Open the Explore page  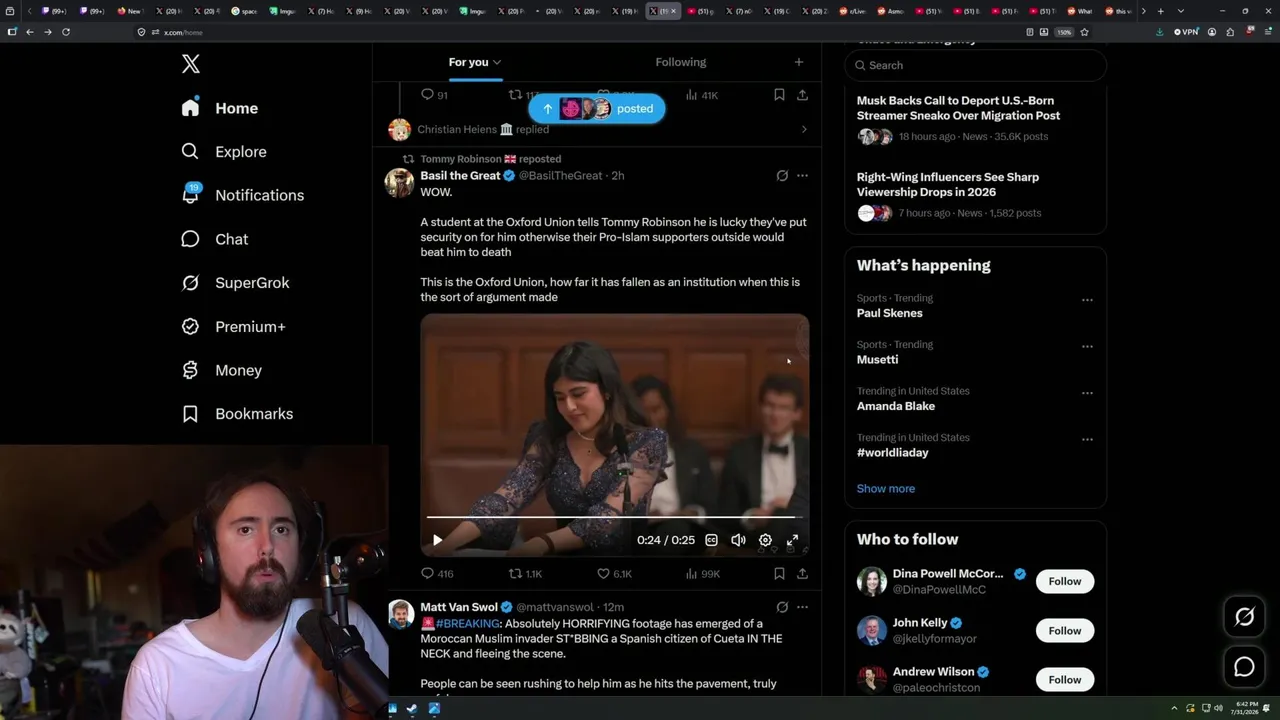tap(223, 152)
